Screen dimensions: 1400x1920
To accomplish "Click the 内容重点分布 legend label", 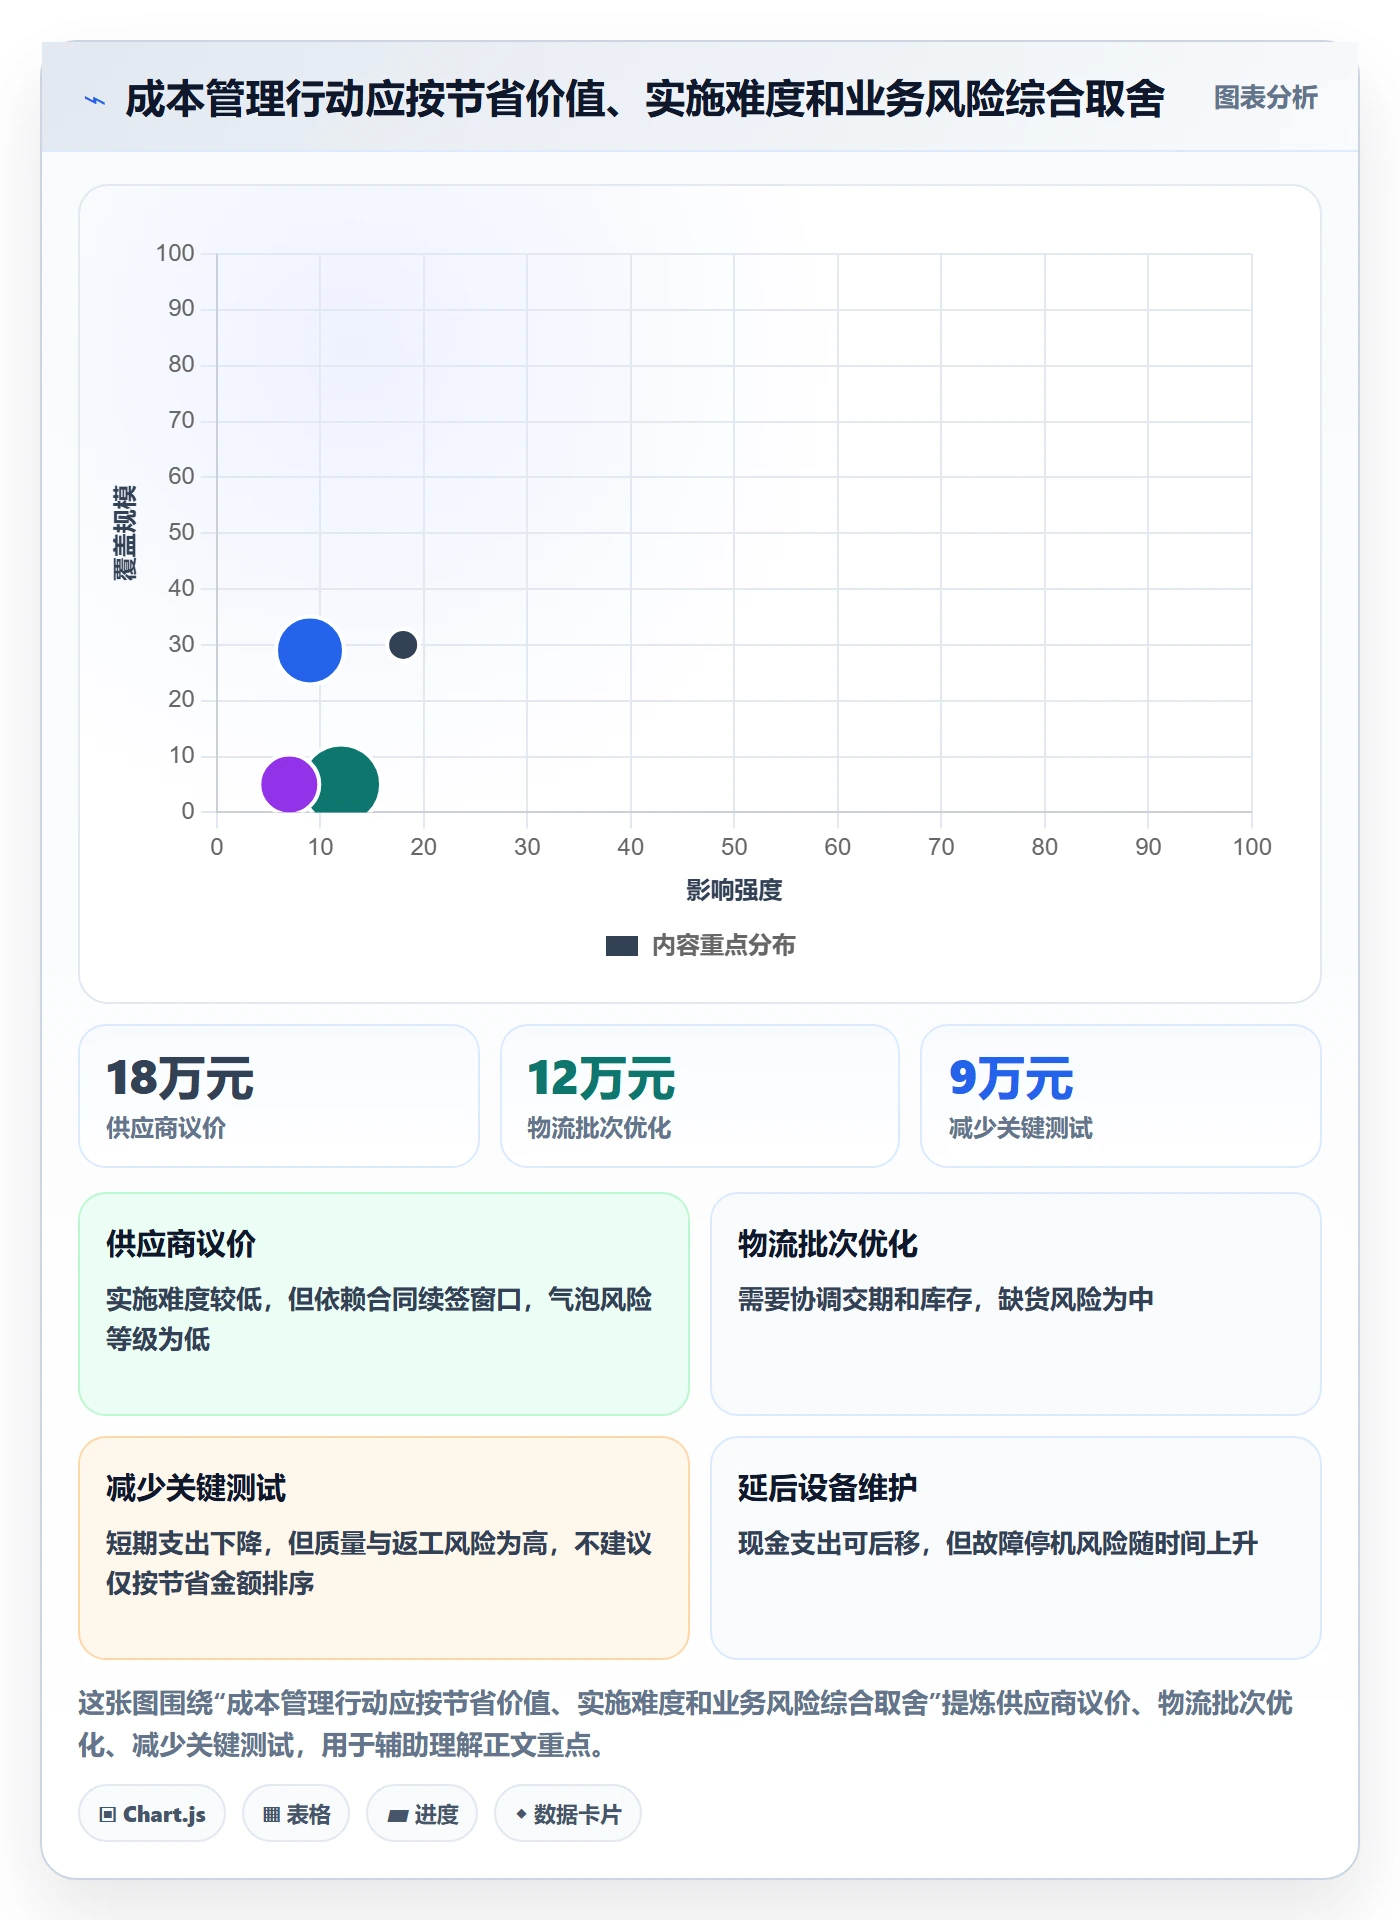I will coord(723,945).
